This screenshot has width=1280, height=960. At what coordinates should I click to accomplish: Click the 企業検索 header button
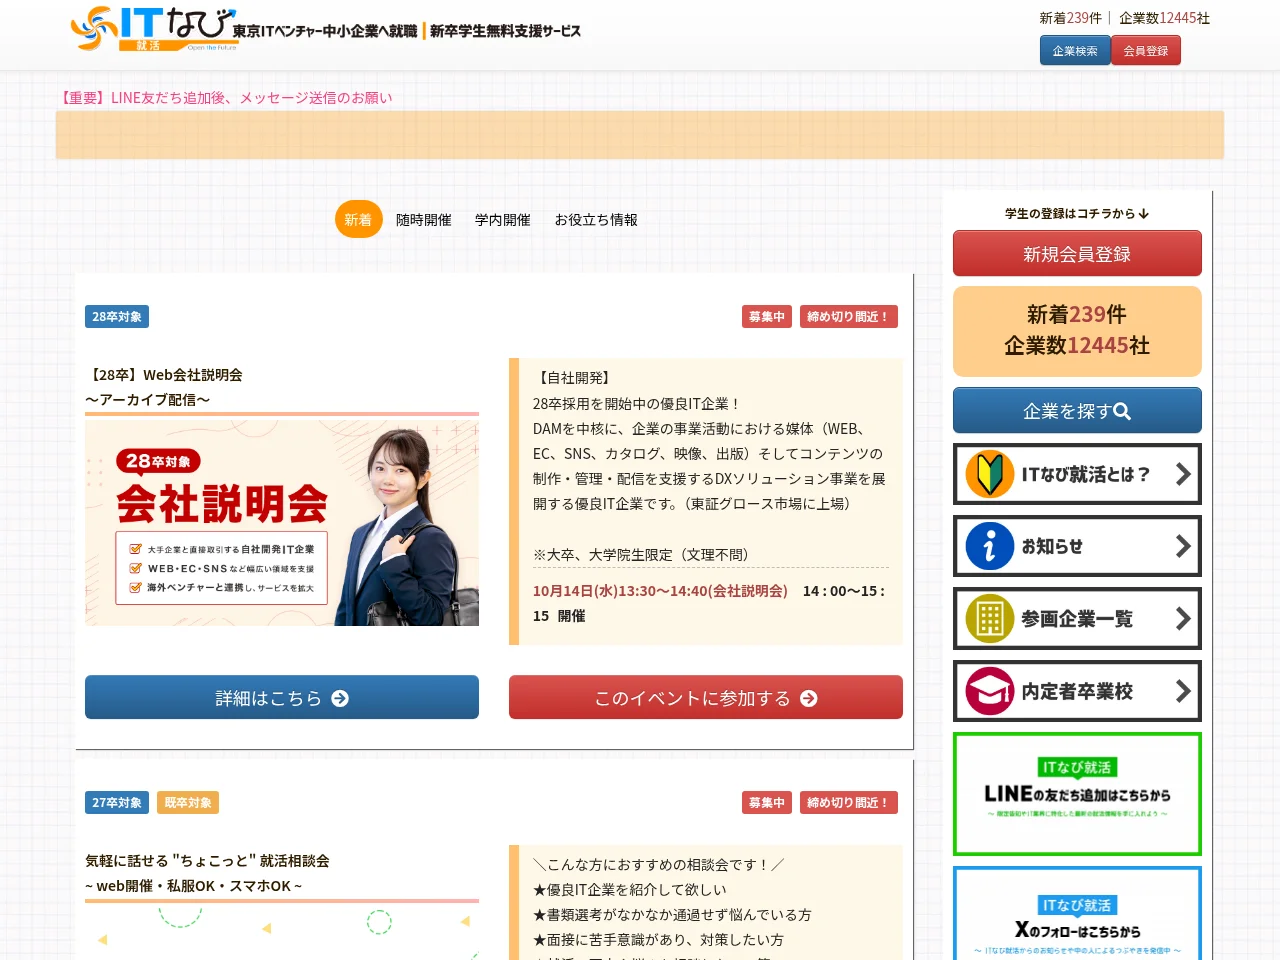click(1075, 50)
